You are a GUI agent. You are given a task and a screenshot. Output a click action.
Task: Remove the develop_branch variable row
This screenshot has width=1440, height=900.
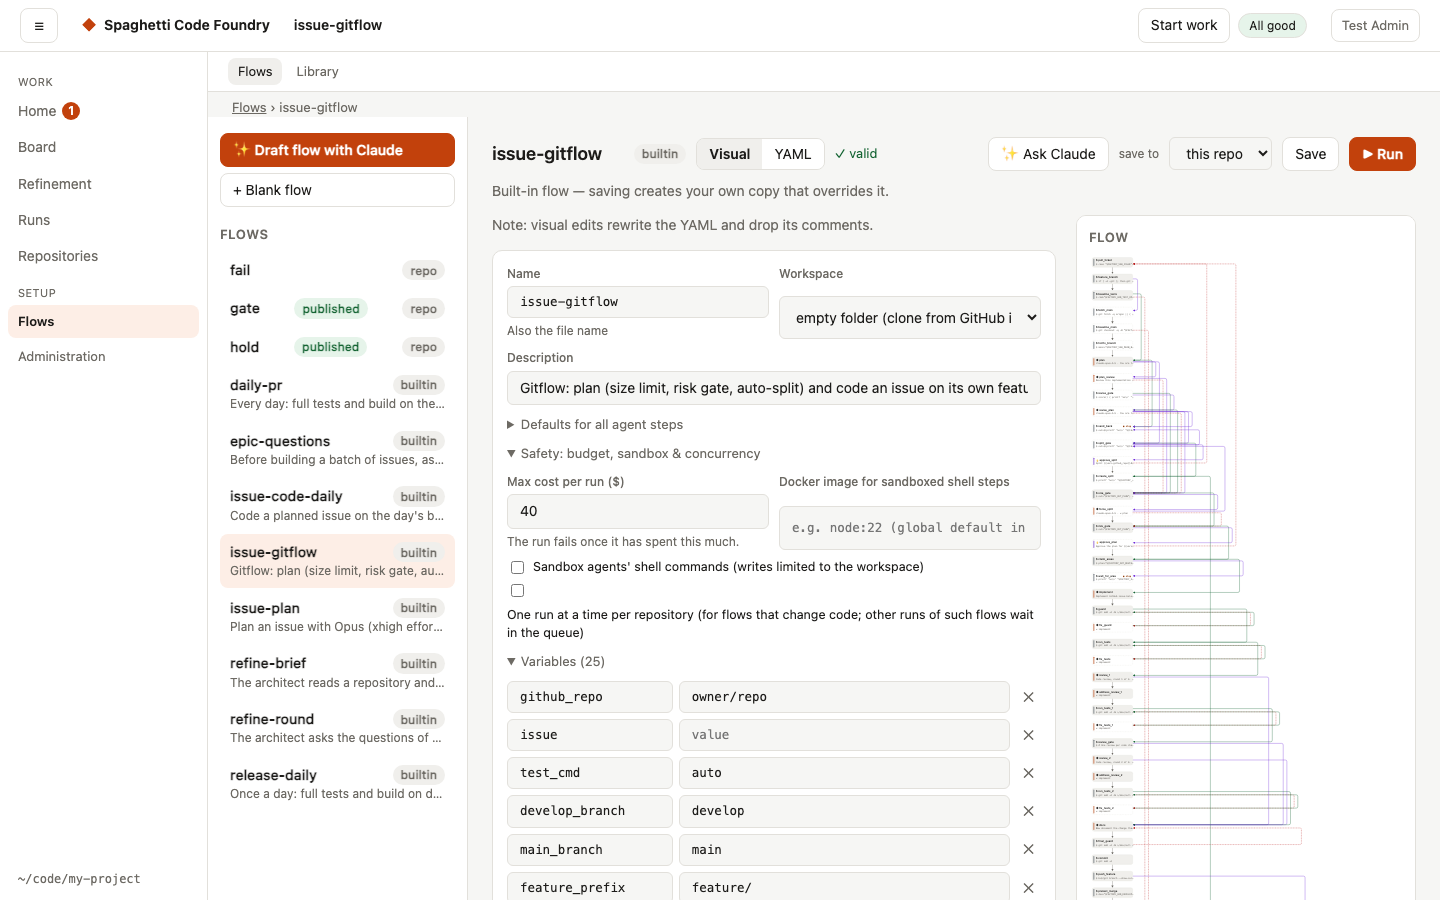tap(1028, 811)
